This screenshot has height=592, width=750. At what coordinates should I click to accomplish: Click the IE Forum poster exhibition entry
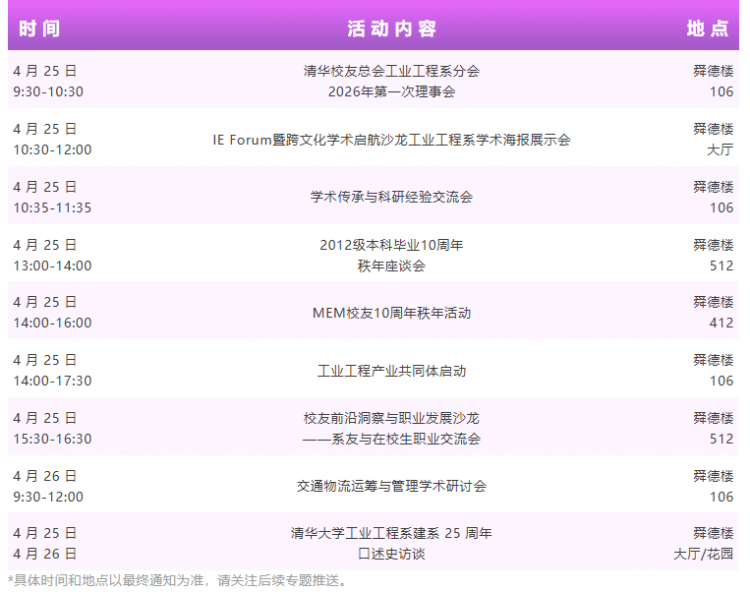[x=392, y=140]
